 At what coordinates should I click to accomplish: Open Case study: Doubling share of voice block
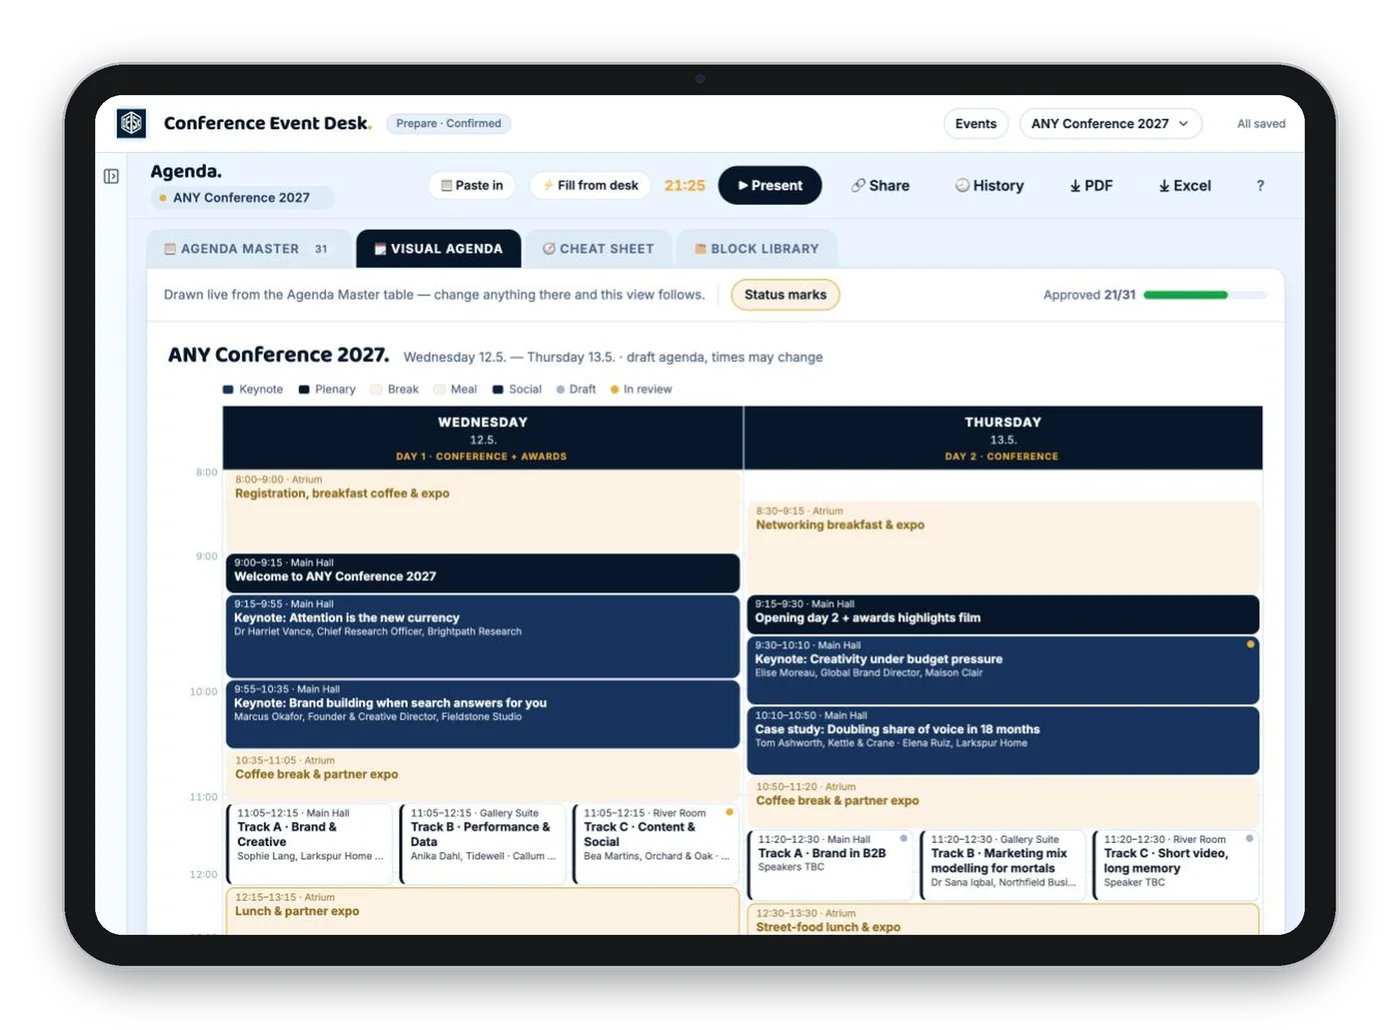pyautogui.click(x=1003, y=740)
